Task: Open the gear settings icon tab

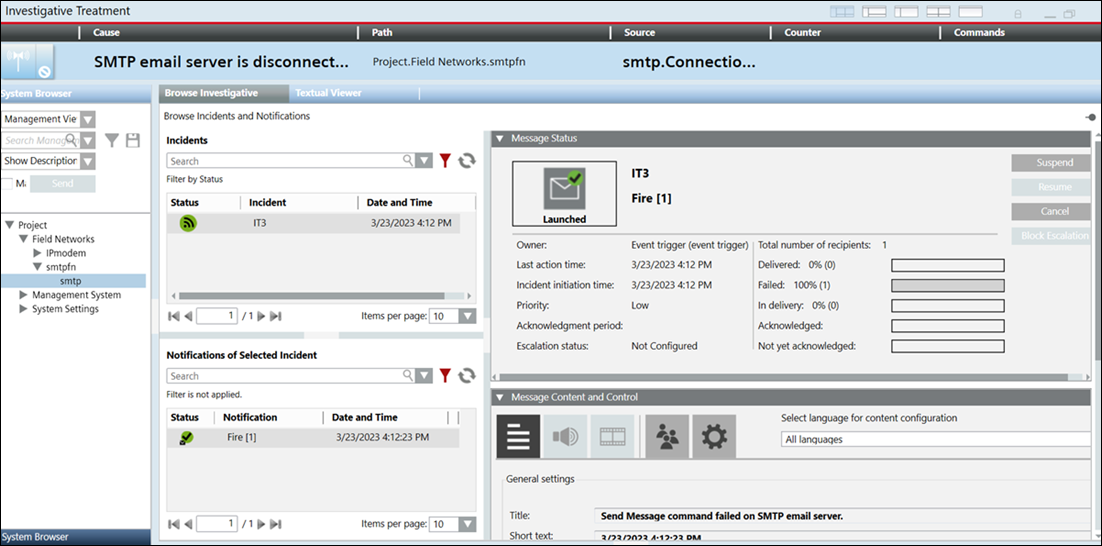Action: [x=714, y=437]
